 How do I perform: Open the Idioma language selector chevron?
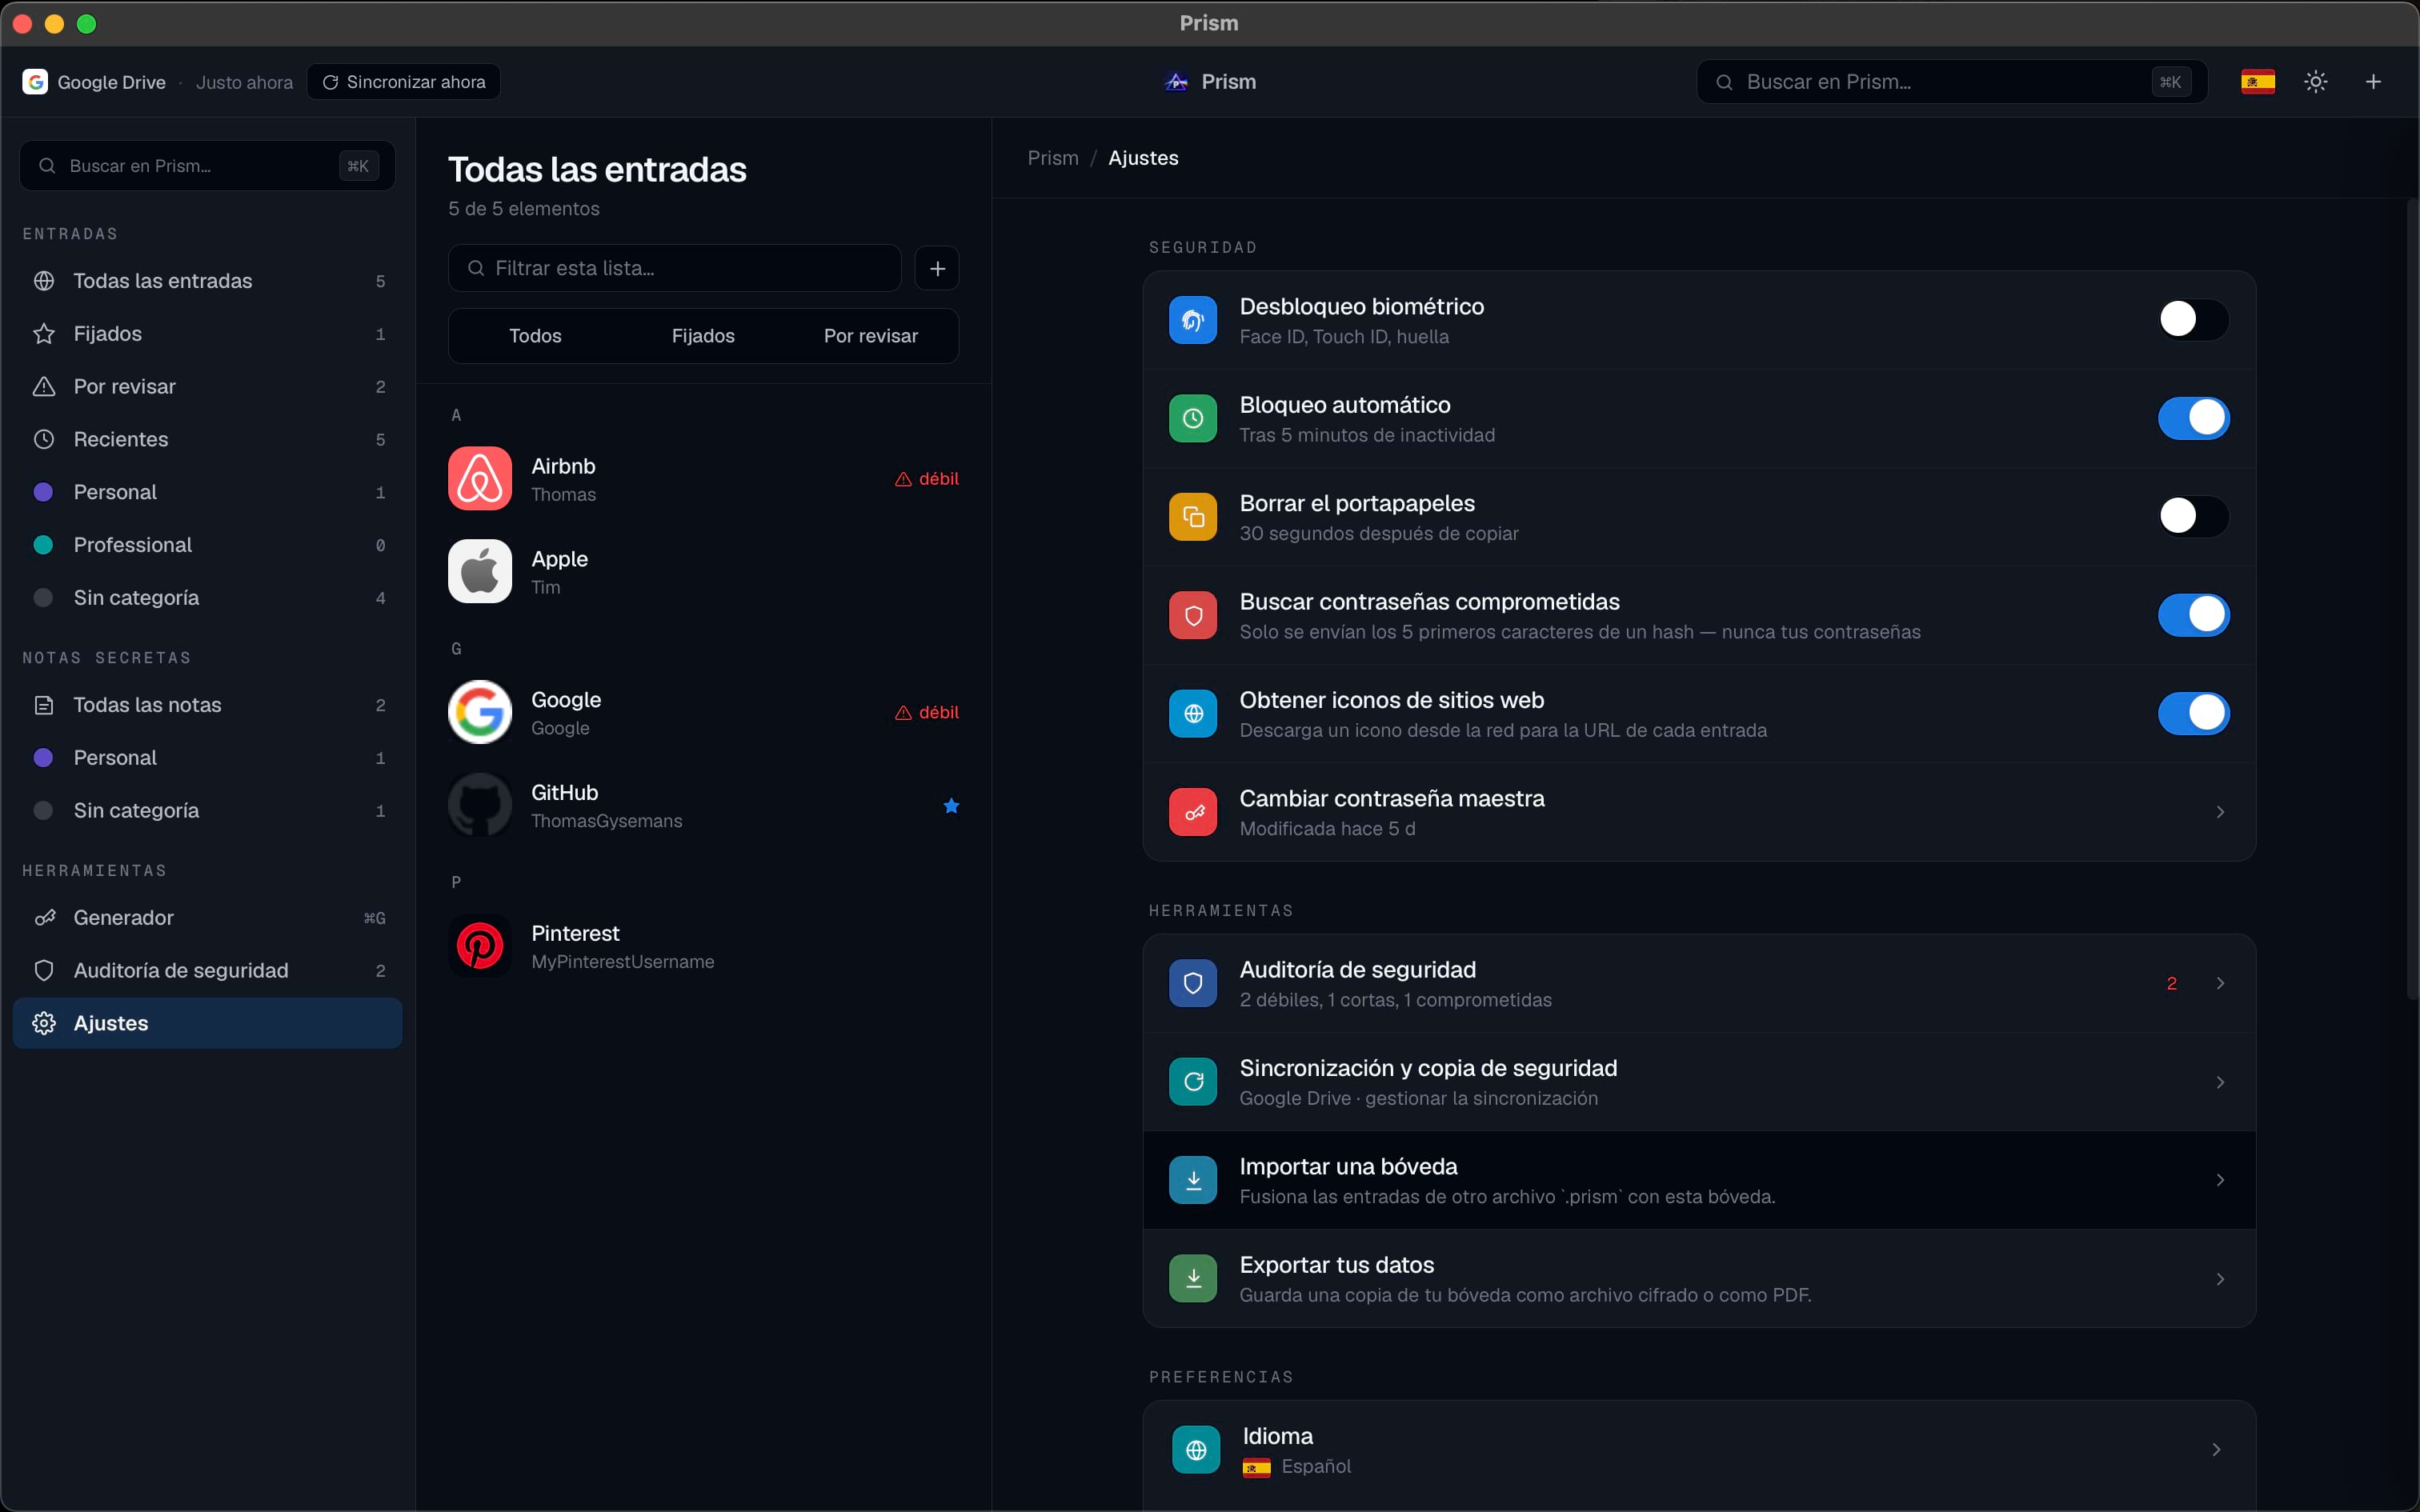point(2217,1450)
